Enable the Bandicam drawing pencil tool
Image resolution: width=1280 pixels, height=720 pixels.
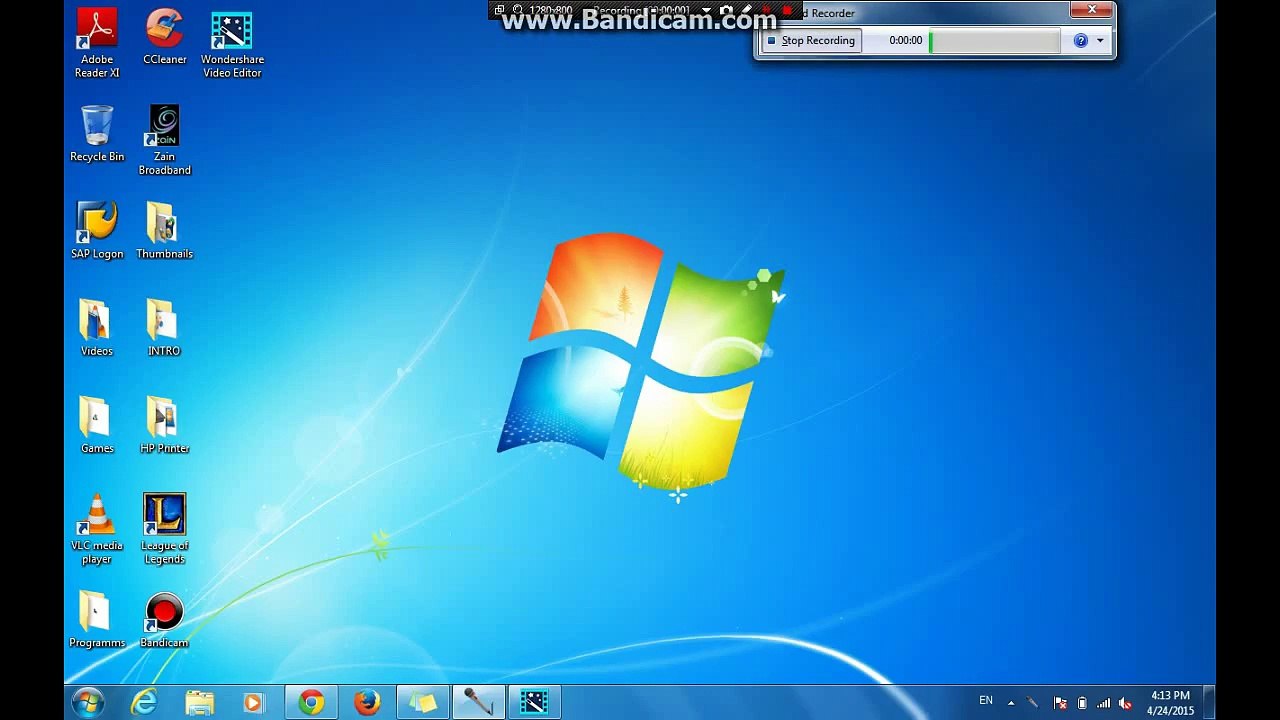coord(746,11)
